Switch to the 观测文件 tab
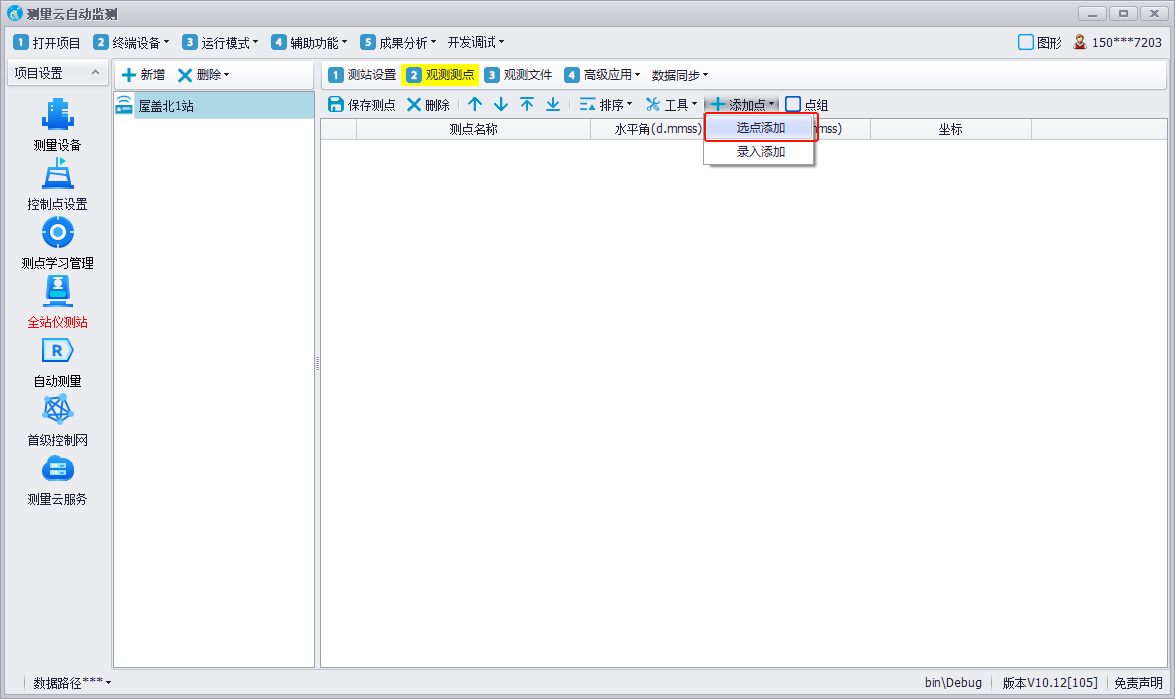The width and height of the screenshot is (1175, 699). [x=518, y=75]
